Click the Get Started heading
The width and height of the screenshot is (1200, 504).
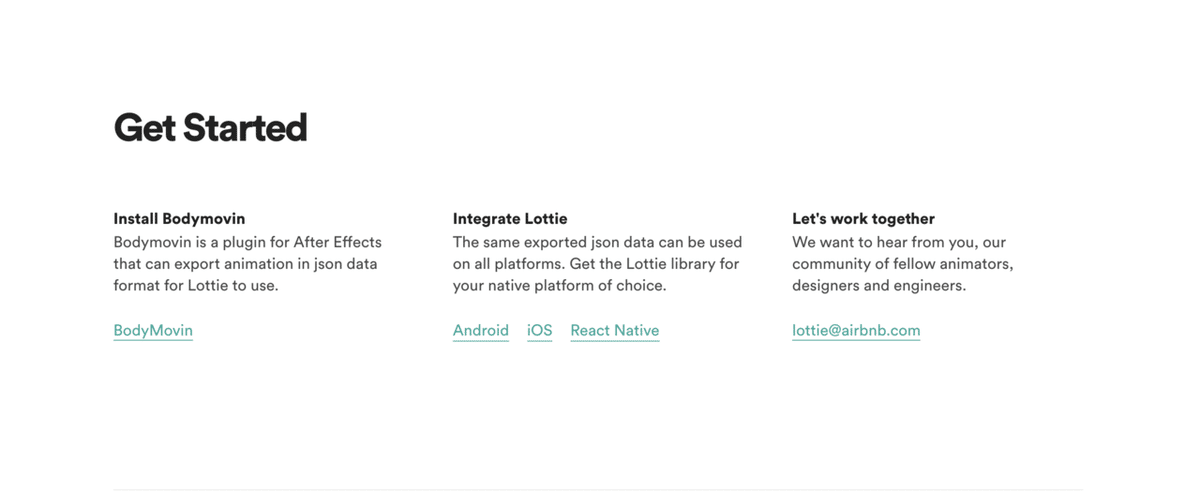(210, 128)
